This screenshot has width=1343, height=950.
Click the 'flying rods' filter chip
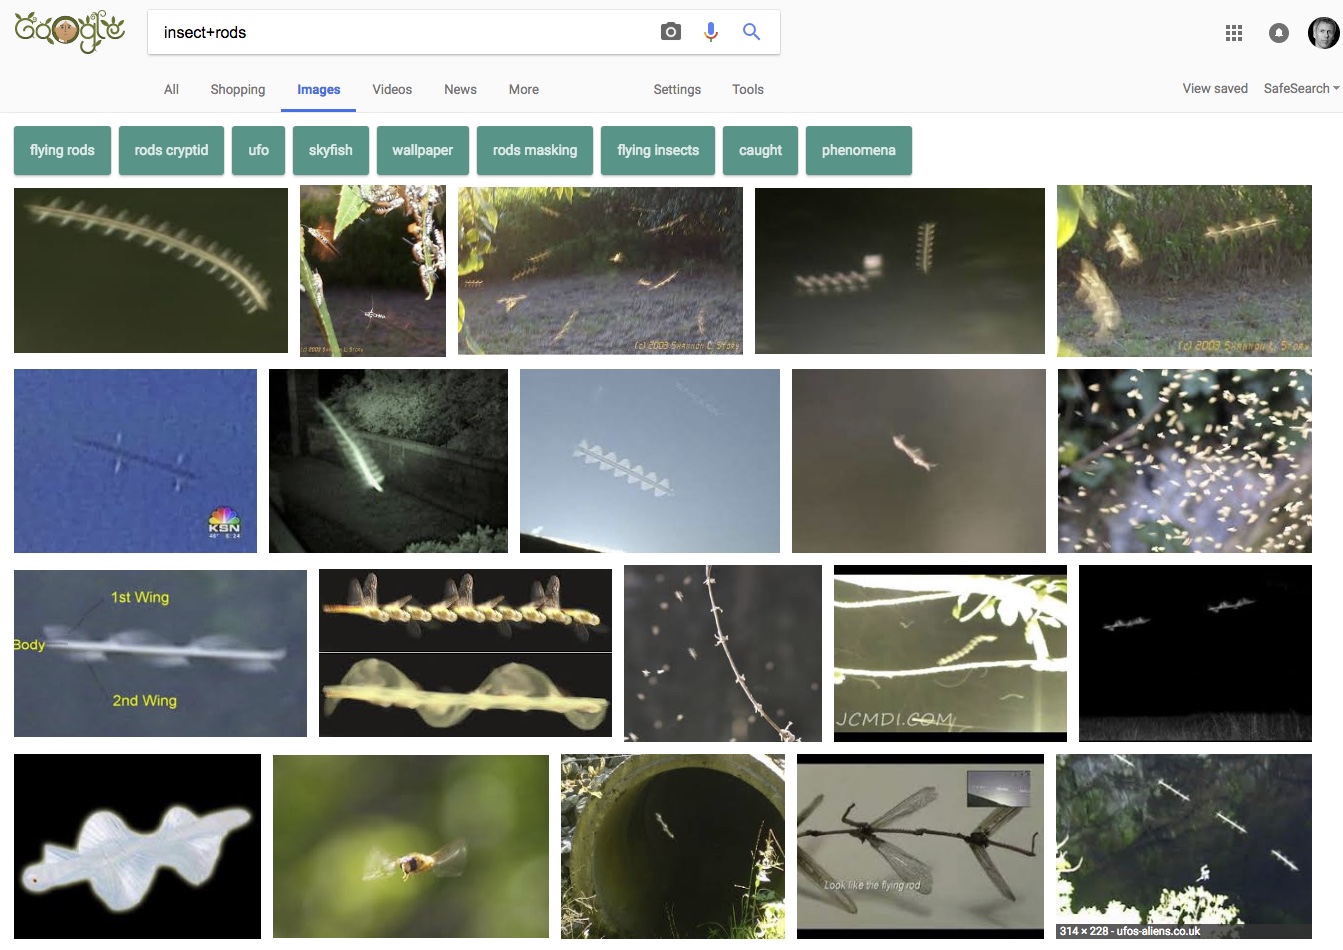(62, 150)
